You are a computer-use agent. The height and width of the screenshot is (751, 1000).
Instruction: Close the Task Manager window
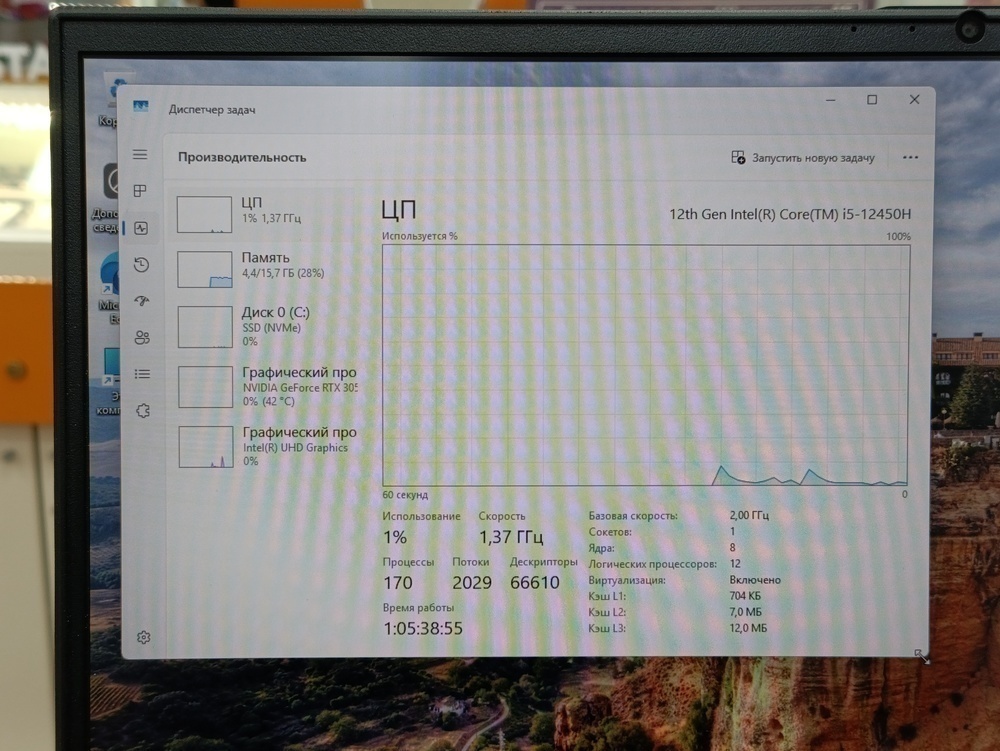914,99
